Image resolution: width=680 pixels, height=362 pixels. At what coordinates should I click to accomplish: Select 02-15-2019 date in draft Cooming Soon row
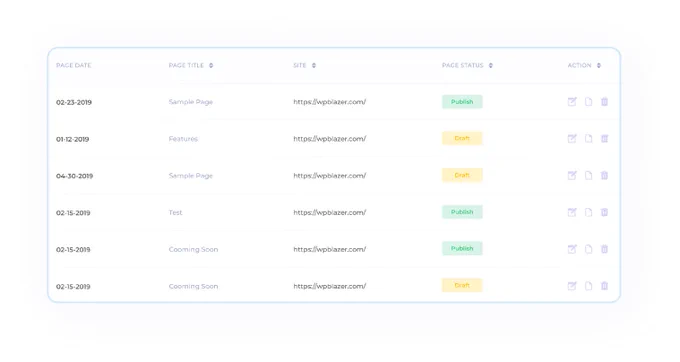pyautogui.click(x=73, y=287)
